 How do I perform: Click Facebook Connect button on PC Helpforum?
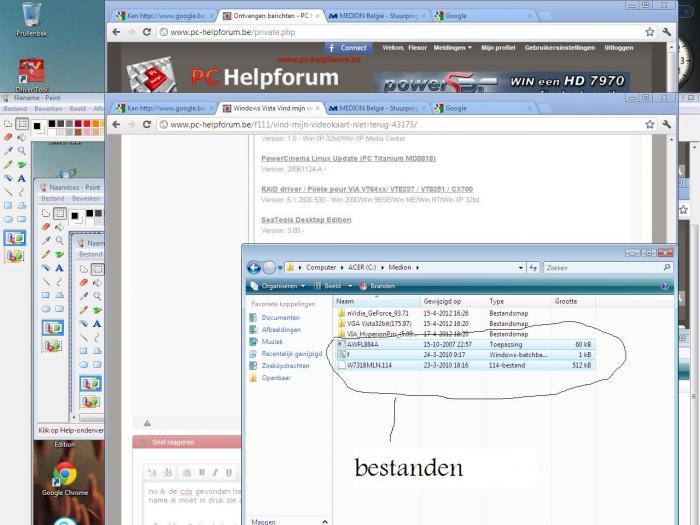[x=348, y=48]
